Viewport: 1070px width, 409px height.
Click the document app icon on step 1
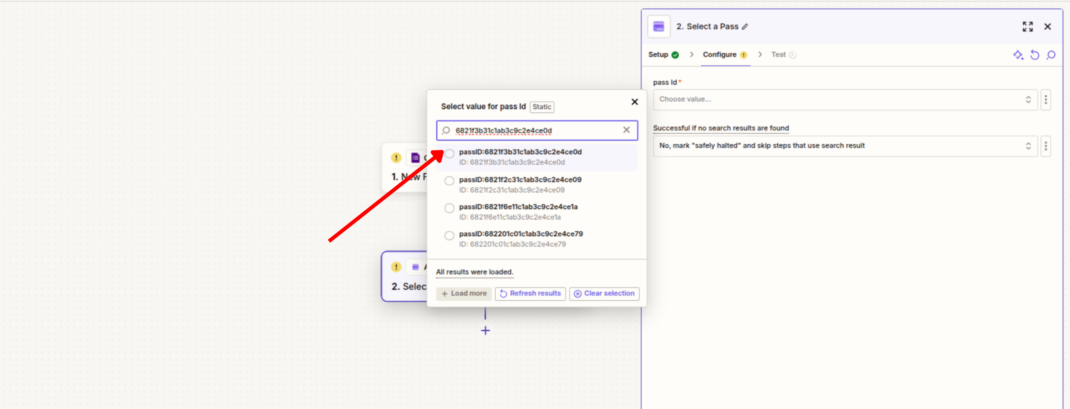tap(416, 158)
